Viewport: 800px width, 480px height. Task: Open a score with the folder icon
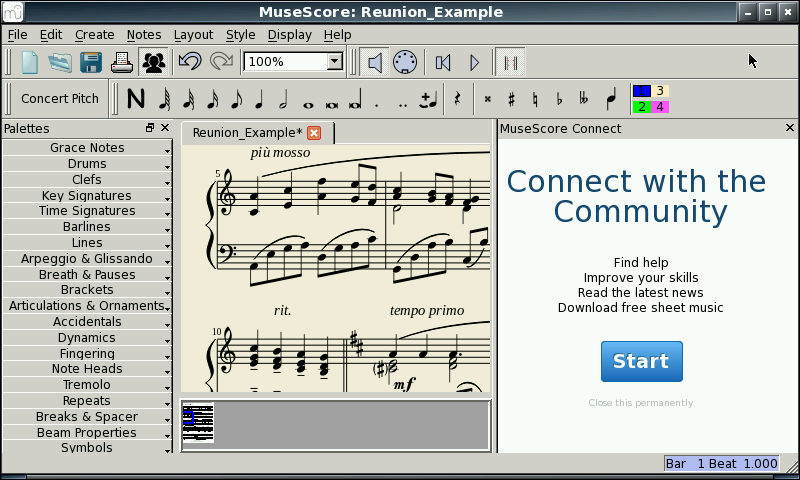[60, 62]
